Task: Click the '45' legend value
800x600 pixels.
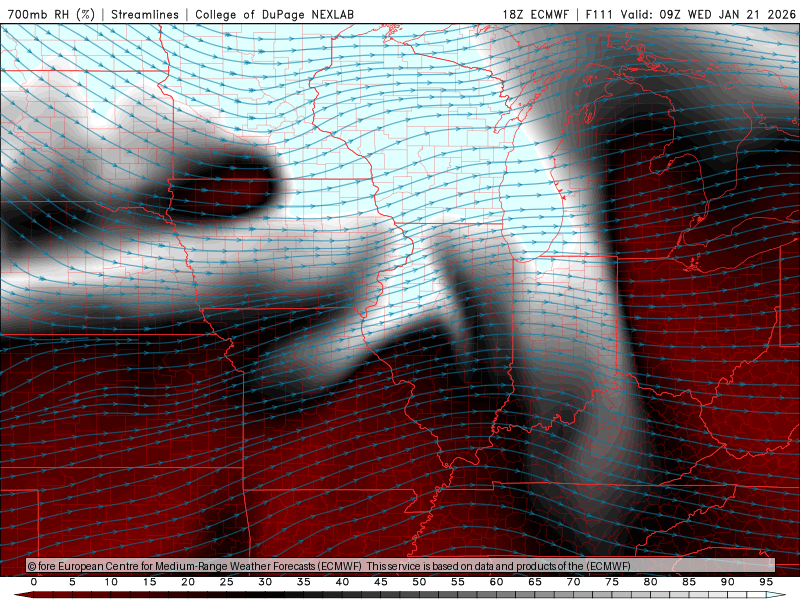Action: pyautogui.click(x=381, y=582)
